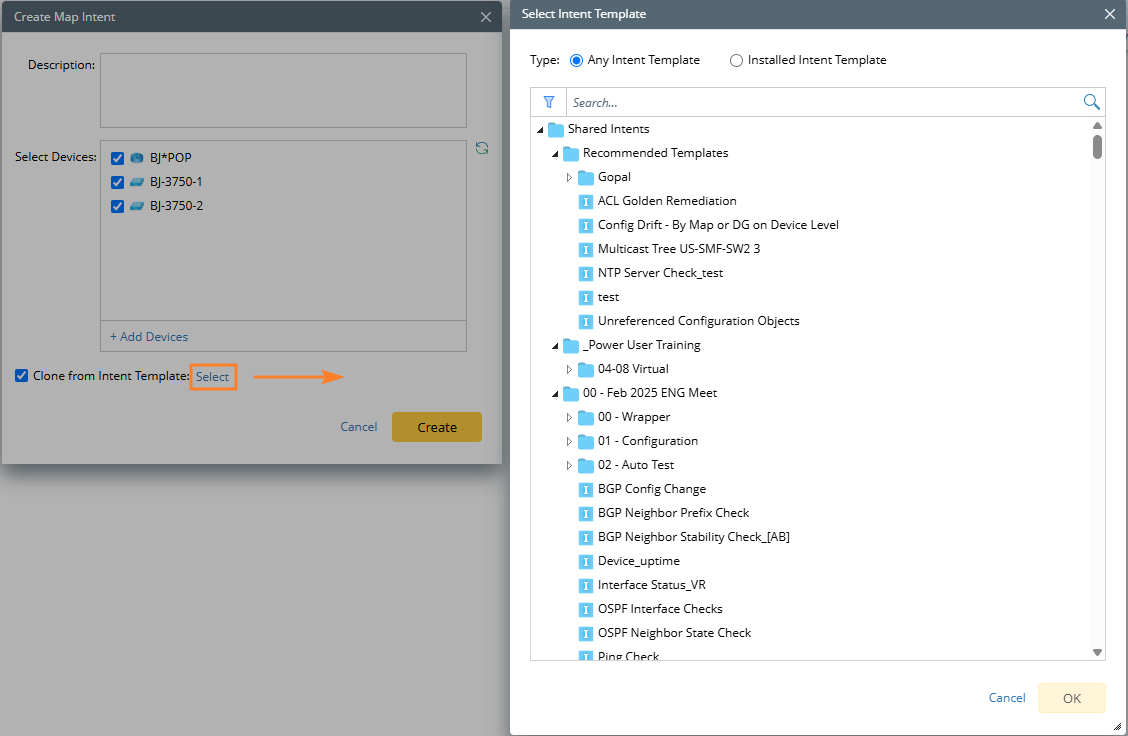
Task: Click the BGP Config Change intent icon
Action: click(x=586, y=489)
